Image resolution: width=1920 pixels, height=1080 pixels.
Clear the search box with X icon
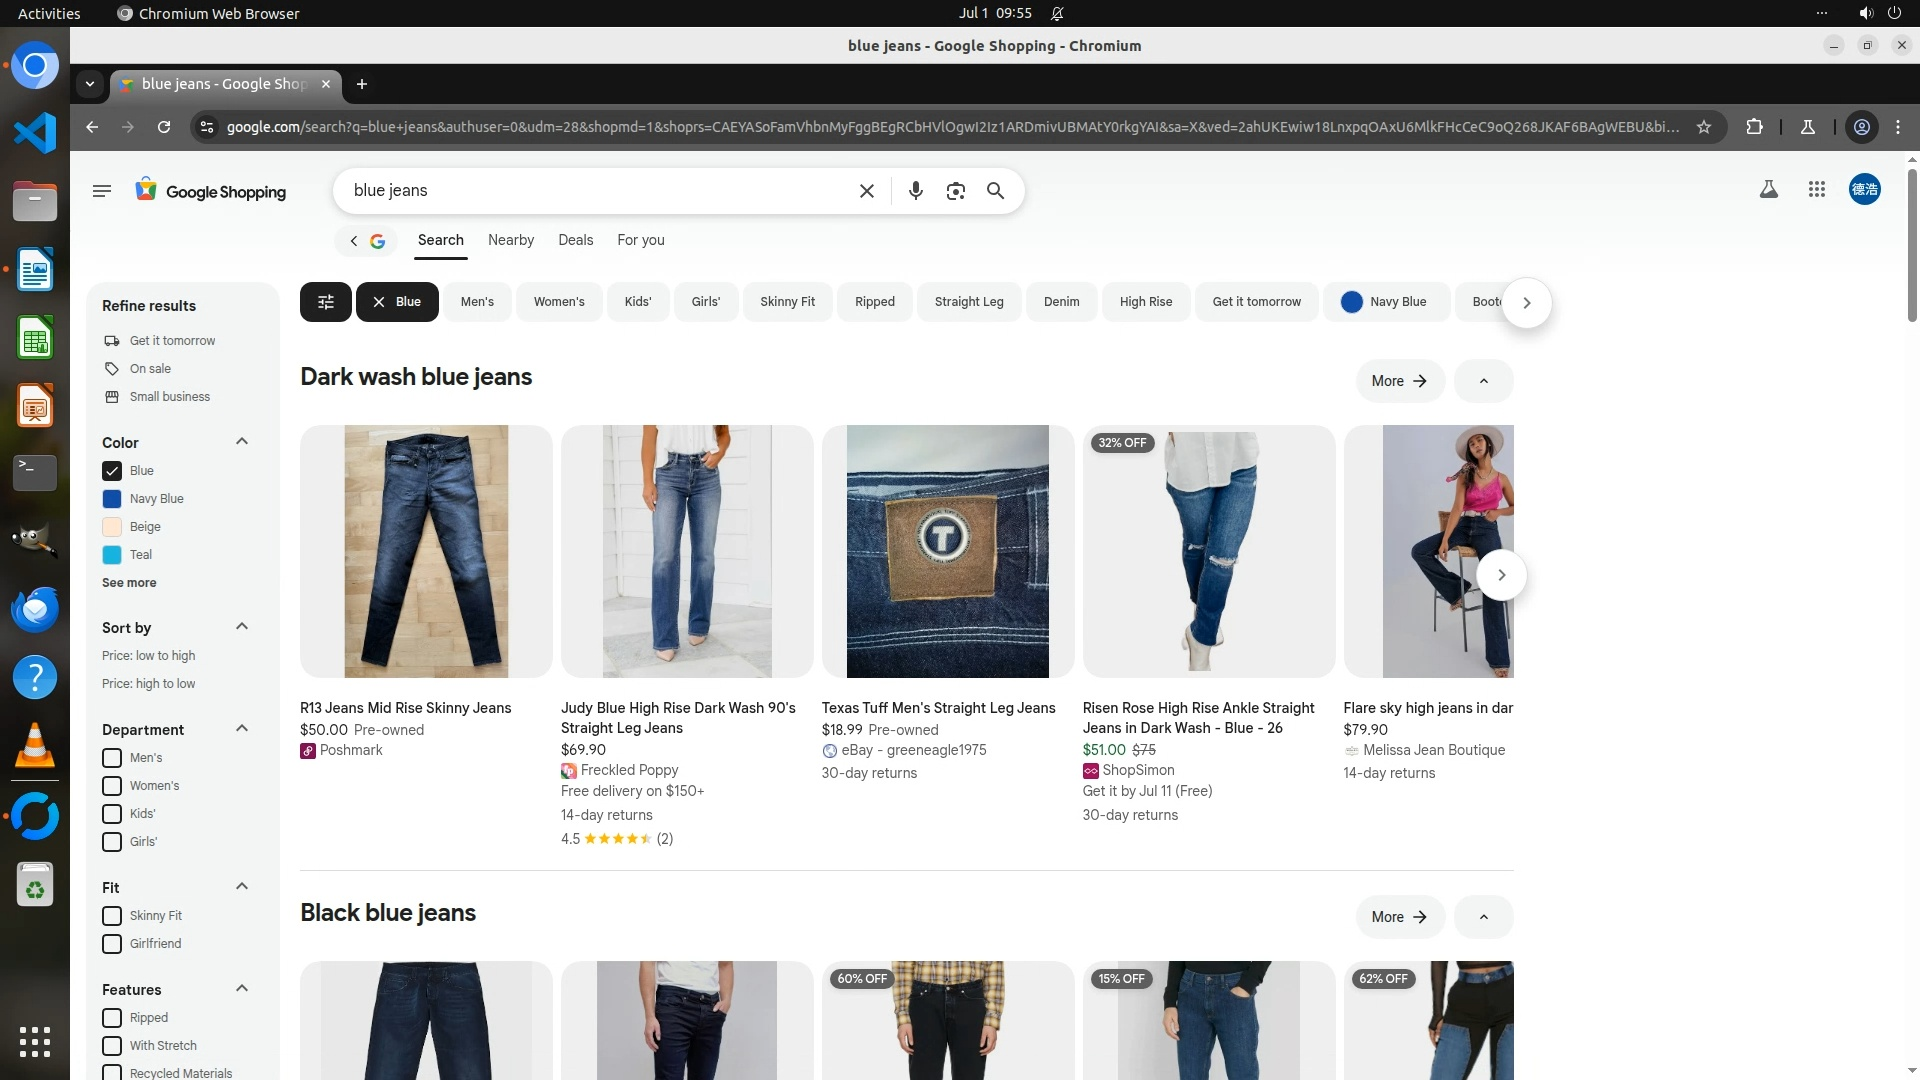coord(867,191)
